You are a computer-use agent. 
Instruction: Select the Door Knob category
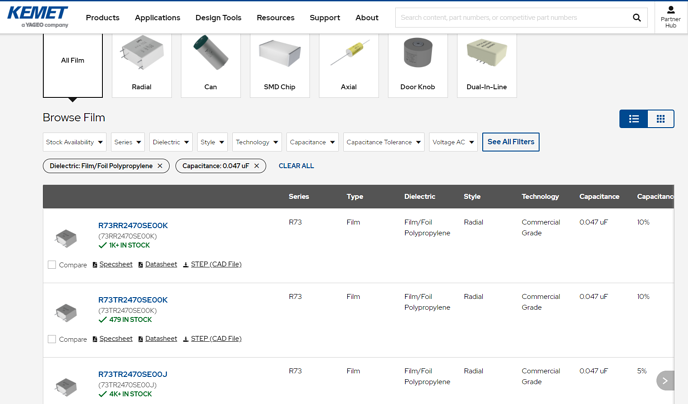pyautogui.click(x=418, y=65)
